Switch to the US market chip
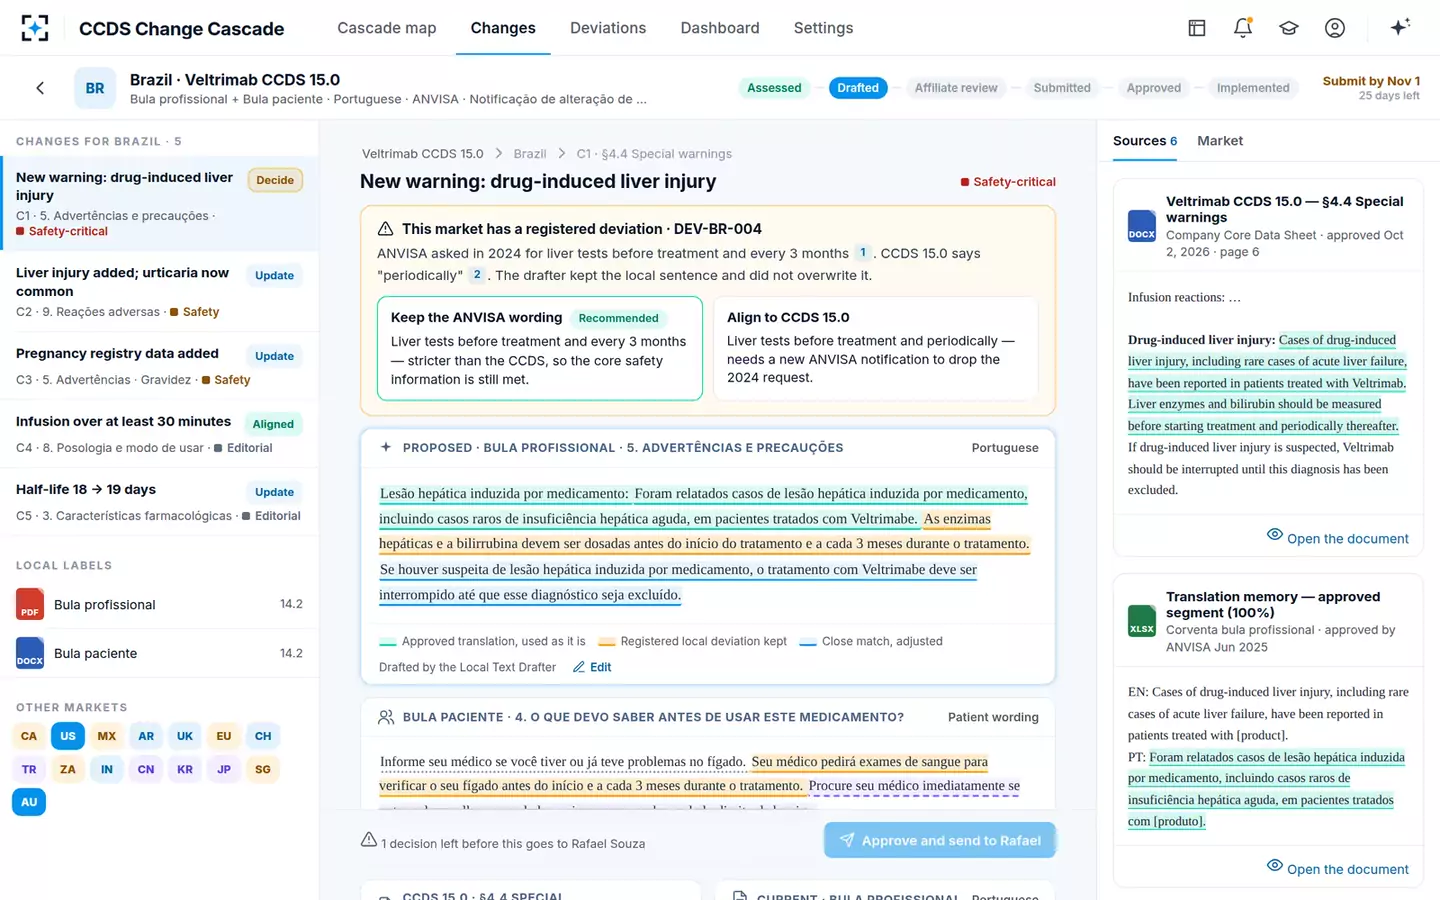 [x=68, y=736]
